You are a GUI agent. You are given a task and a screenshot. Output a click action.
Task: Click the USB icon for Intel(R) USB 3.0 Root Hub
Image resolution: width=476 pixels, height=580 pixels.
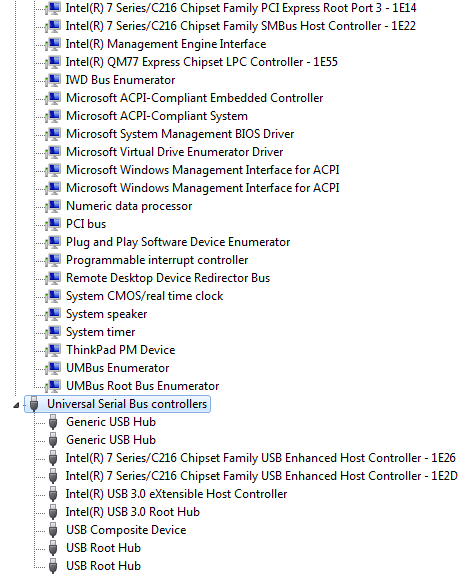[x=53, y=512]
